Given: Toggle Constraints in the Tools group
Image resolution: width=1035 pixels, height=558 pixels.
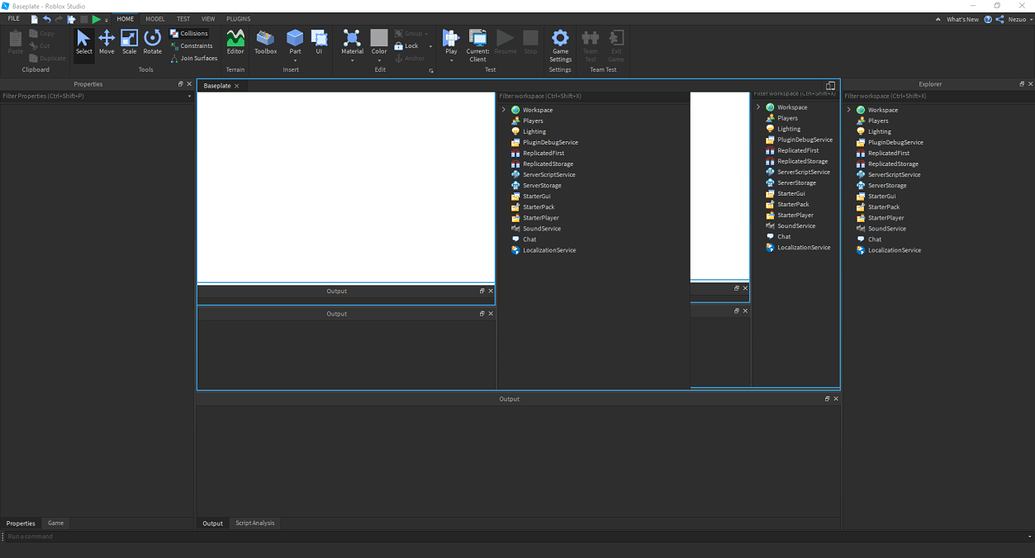Looking at the screenshot, I should pyautogui.click(x=191, y=46).
